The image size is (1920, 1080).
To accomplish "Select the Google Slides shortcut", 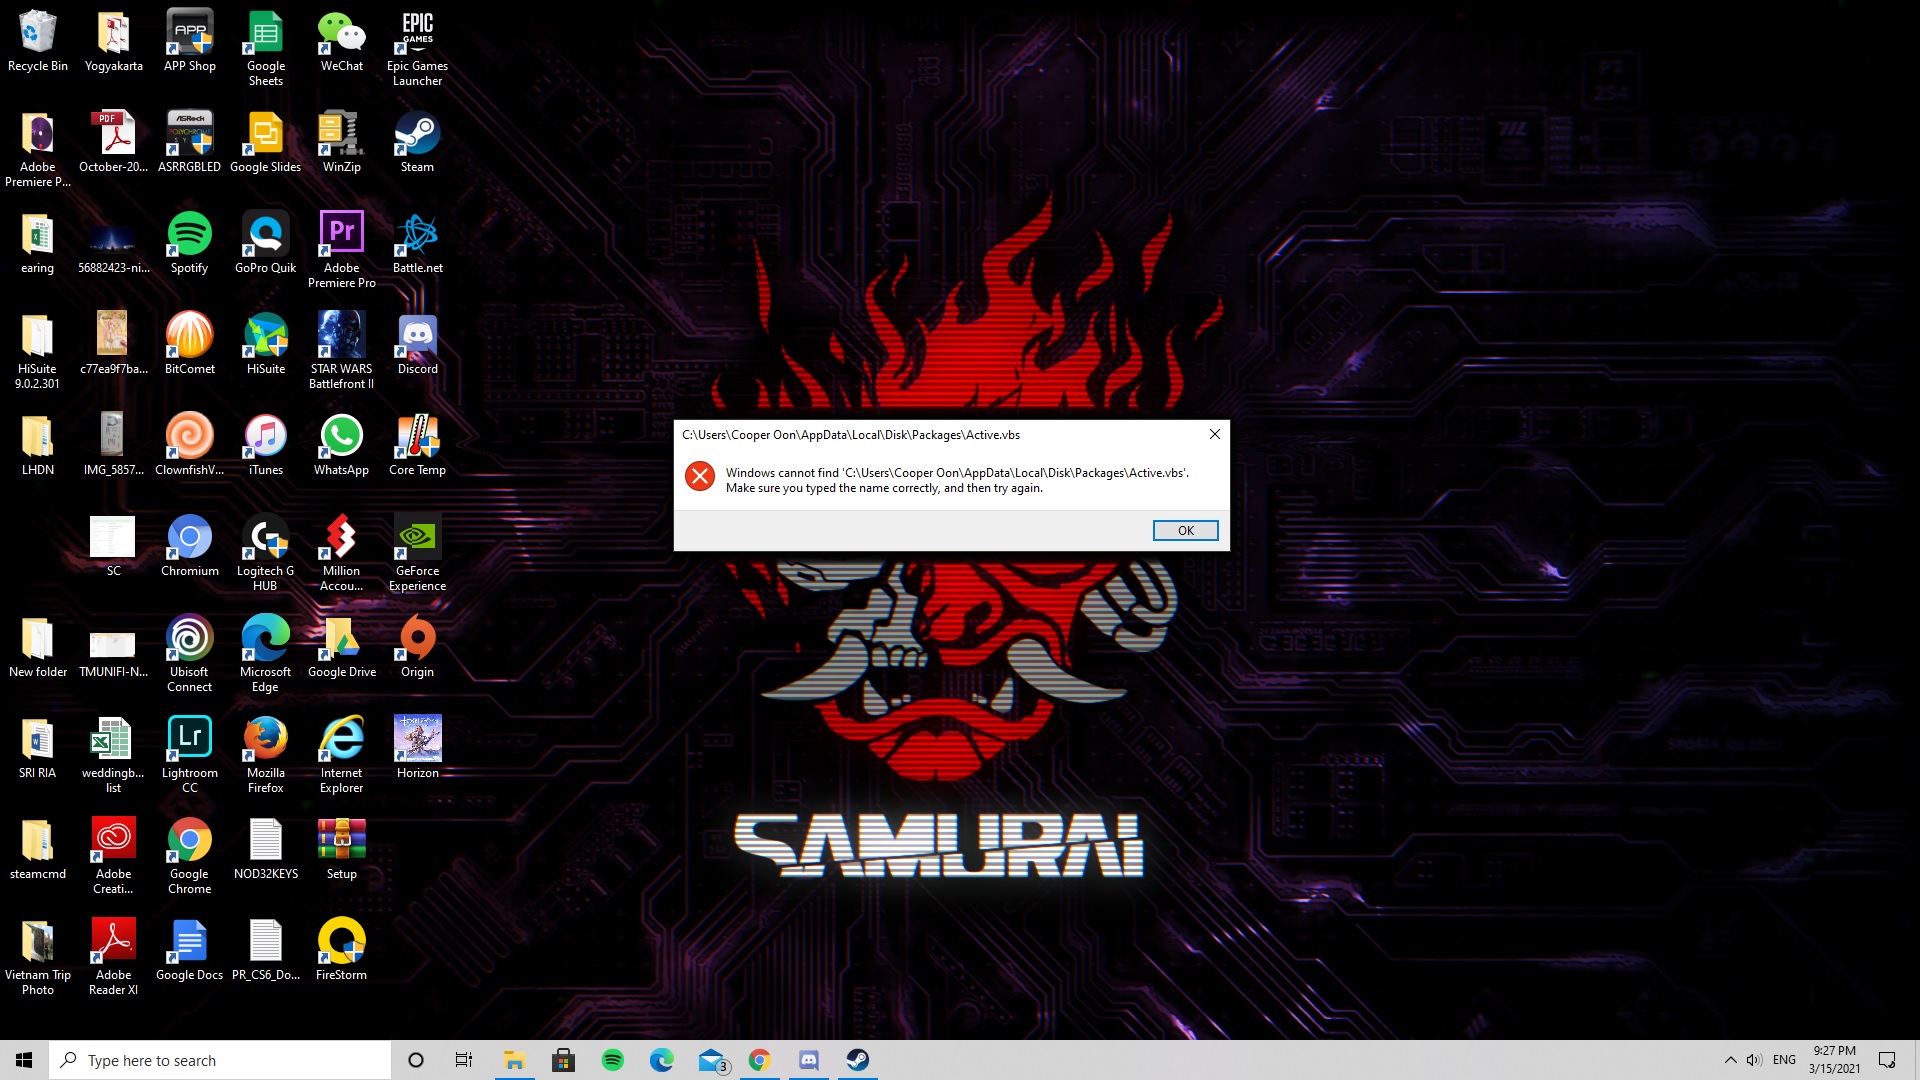I will pyautogui.click(x=265, y=143).
